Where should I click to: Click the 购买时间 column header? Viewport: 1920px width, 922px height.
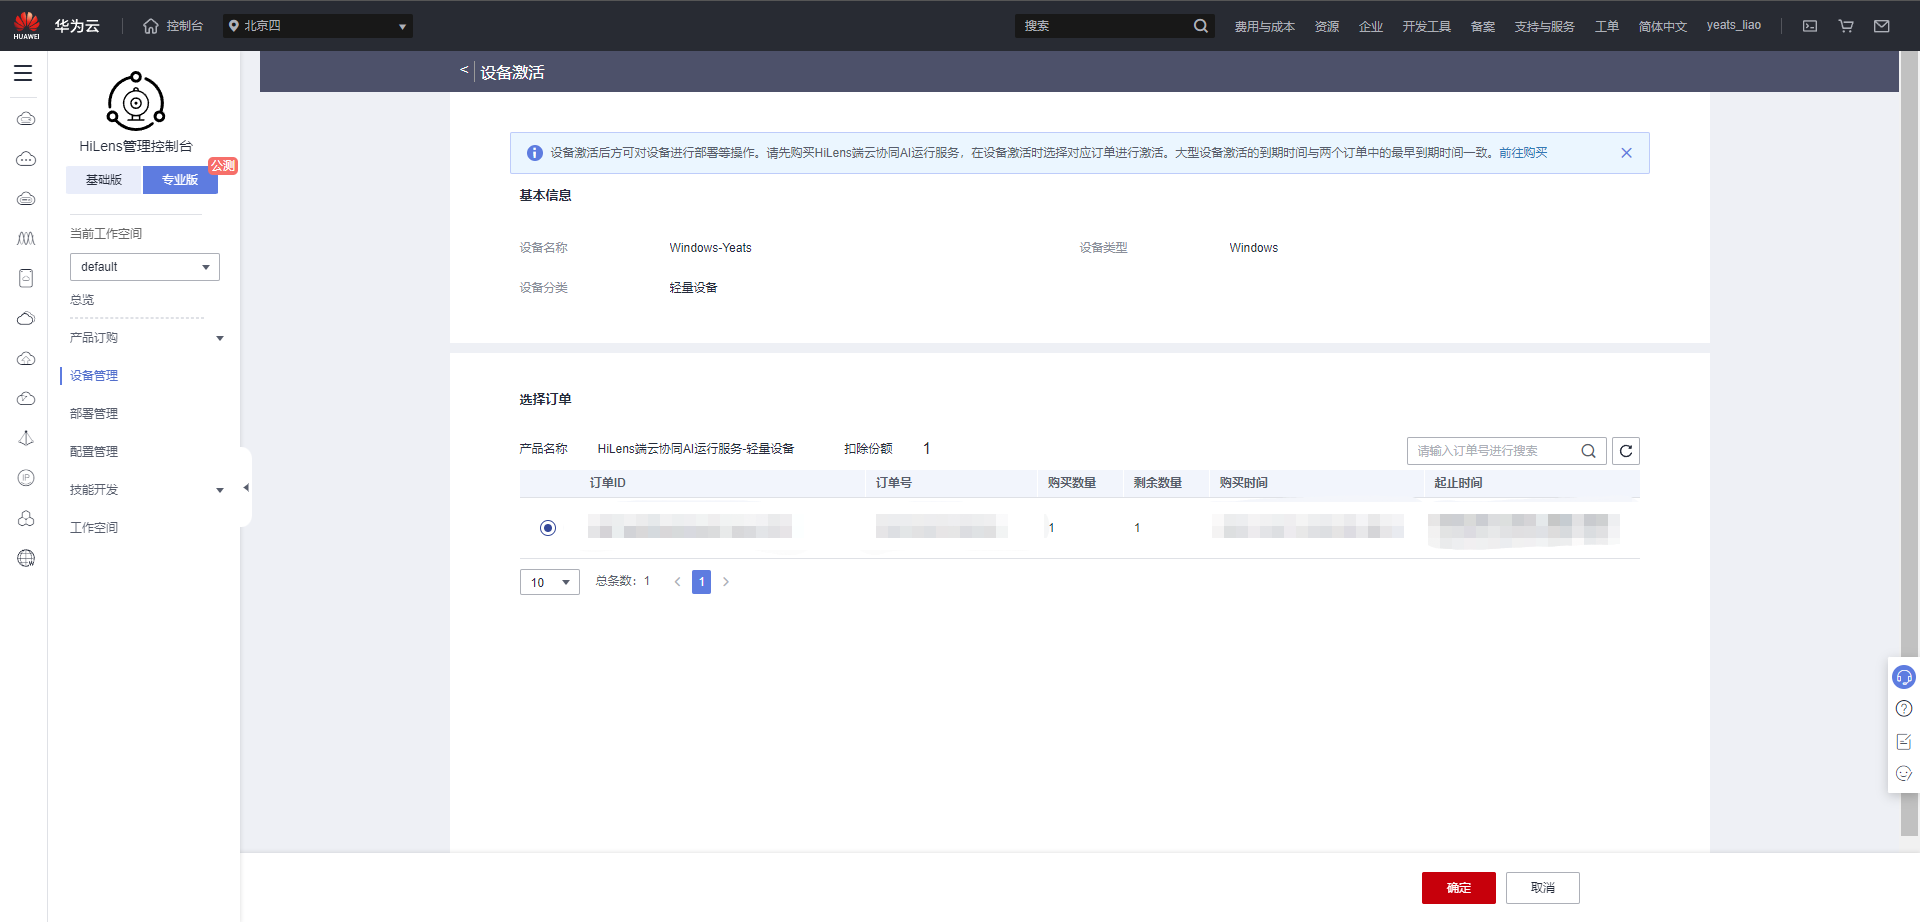coord(1243,483)
